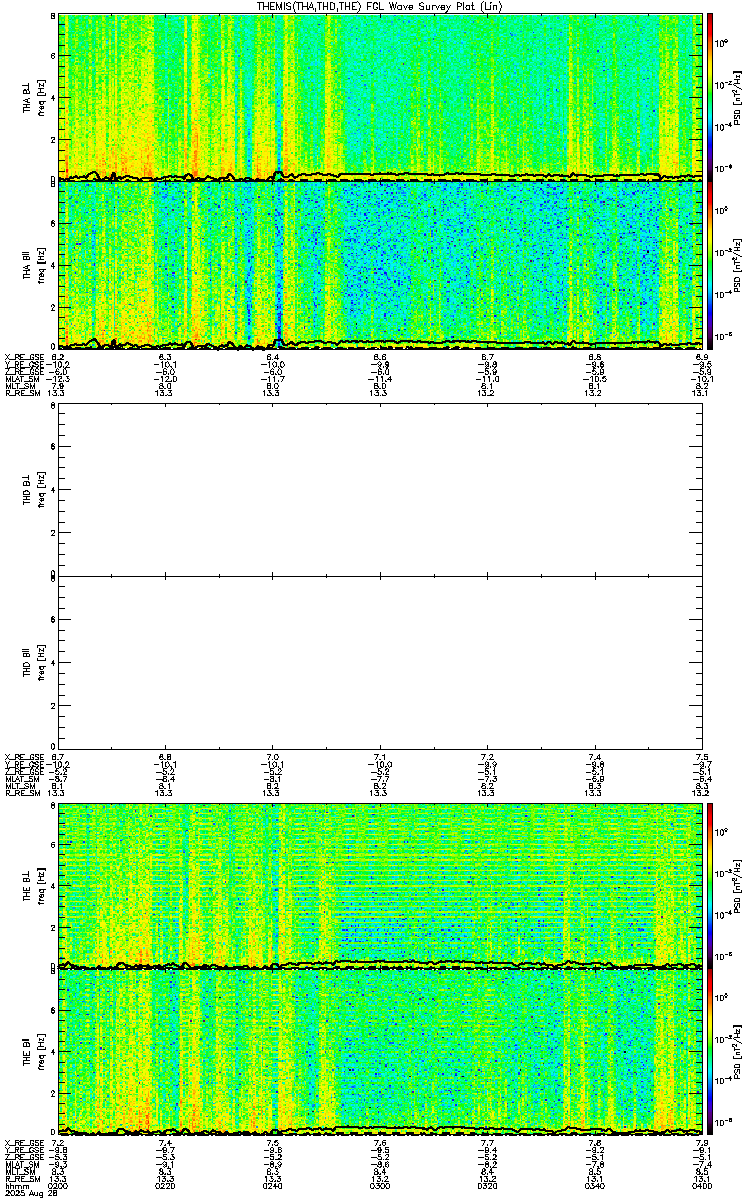This screenshot has height=1200, width=750.
Task: Select the THA BL spectrogram panel
Action: pyautogui.click(x=380, y=97)
